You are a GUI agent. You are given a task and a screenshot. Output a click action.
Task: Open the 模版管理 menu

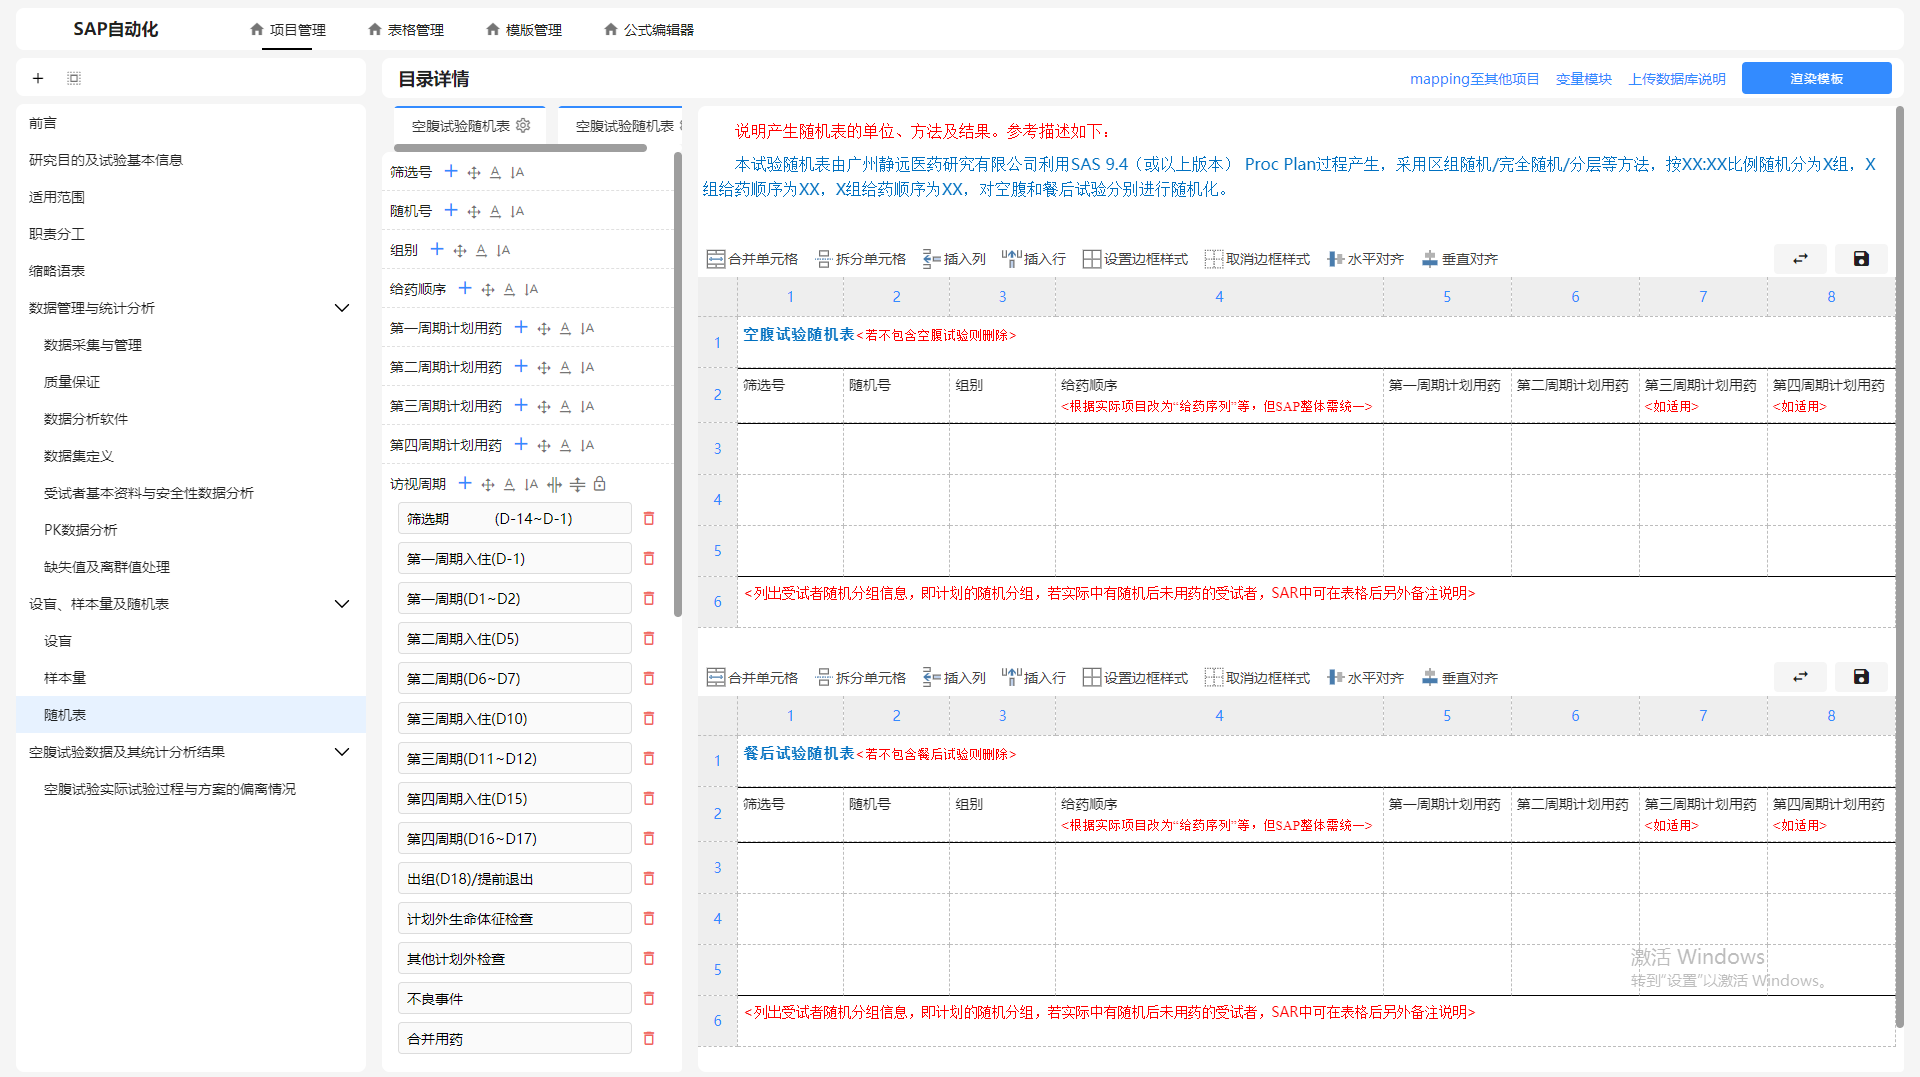pos(524,30)
